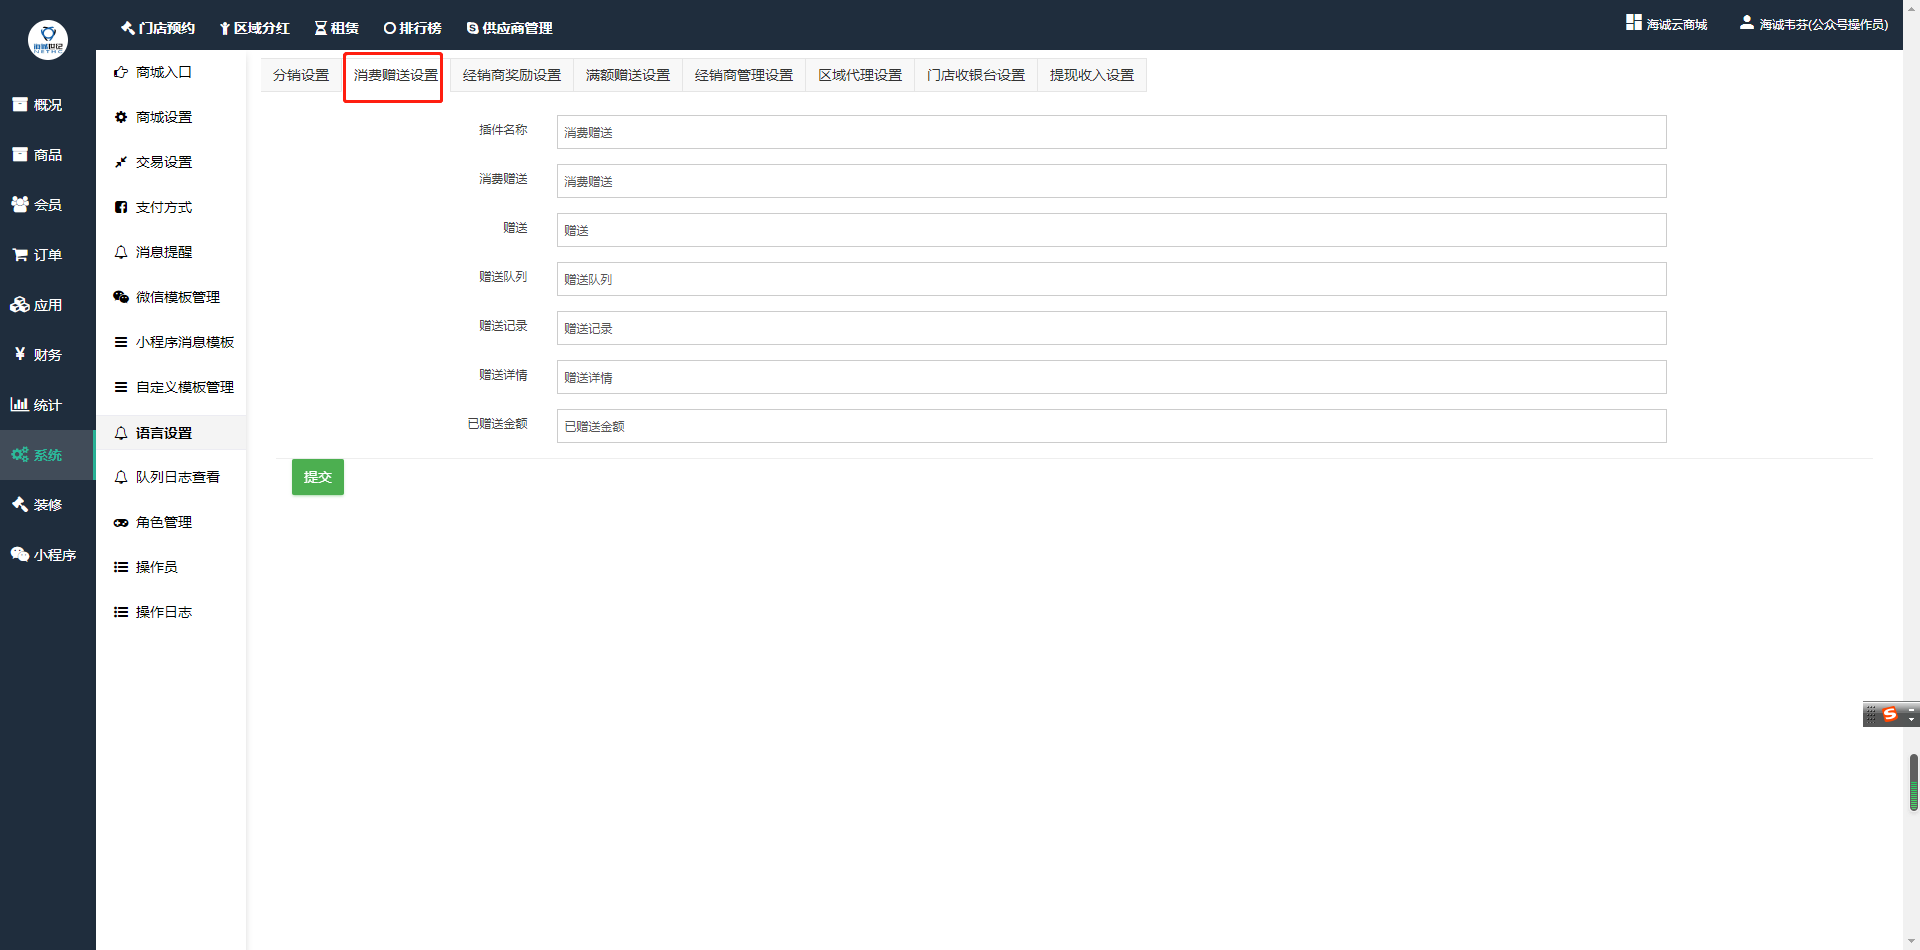Go to 概况 in the left sidebar
1920x950 pixels.
coord(48,105)
